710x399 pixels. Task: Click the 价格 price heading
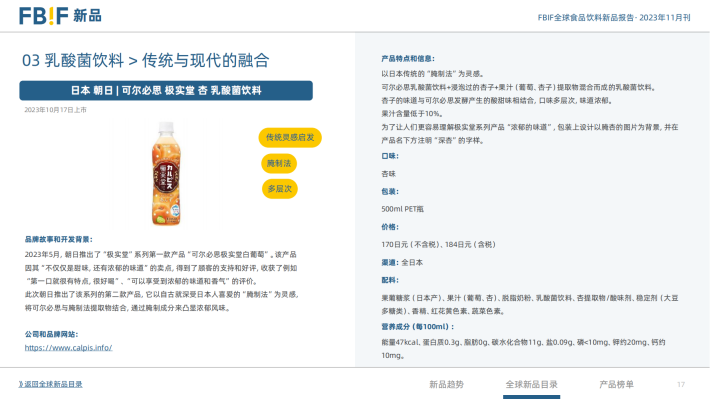click(x=390, y=227)
